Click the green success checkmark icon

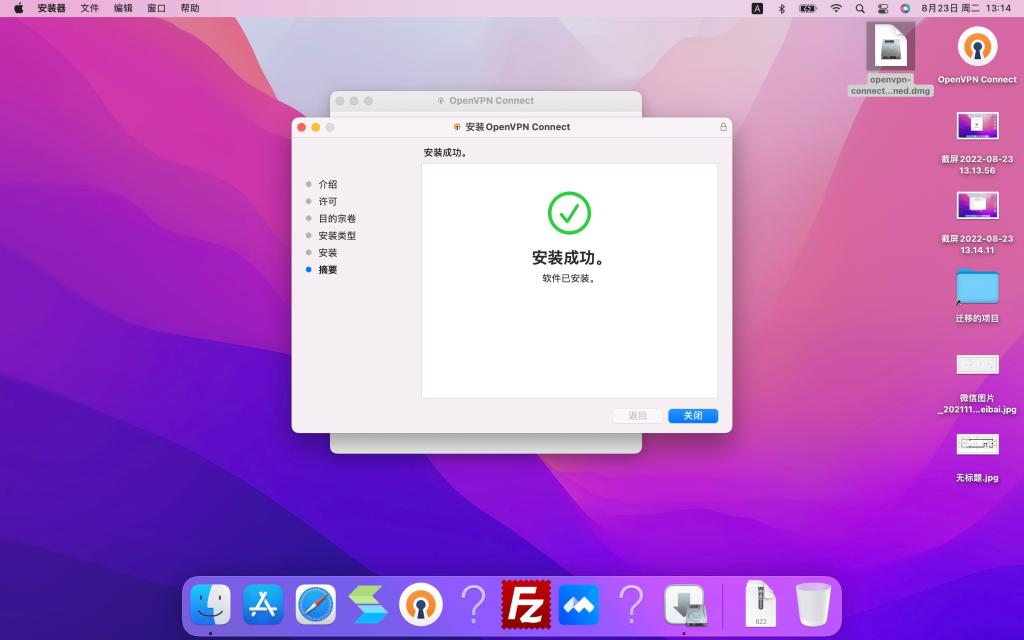tap(569, 213)
